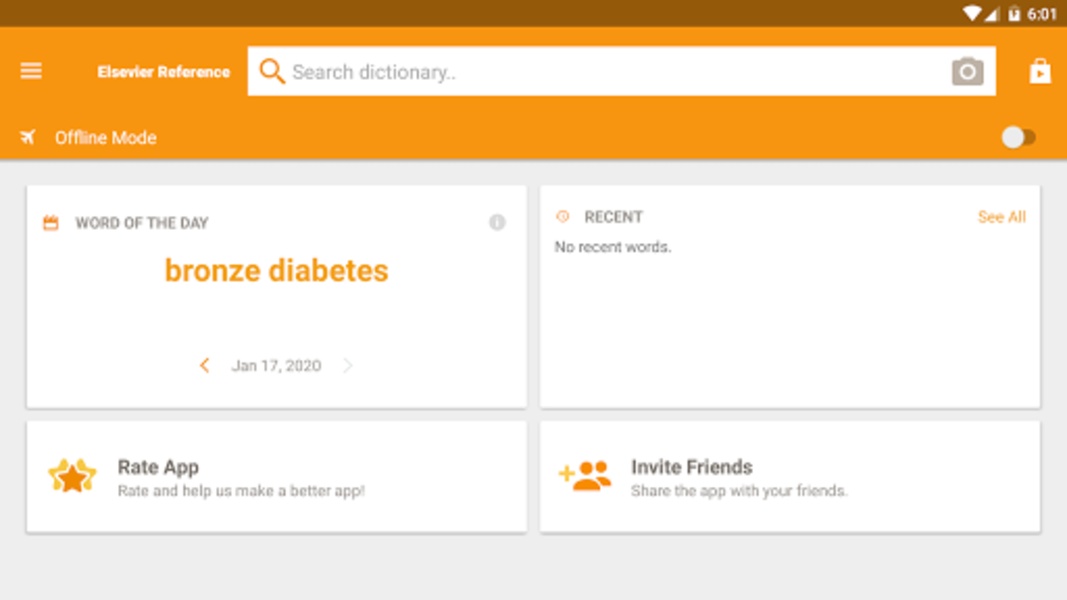This screenshot has width=1067, height=600.
Task: Open the hamburger navigation menu
Action: click(31, 71)
